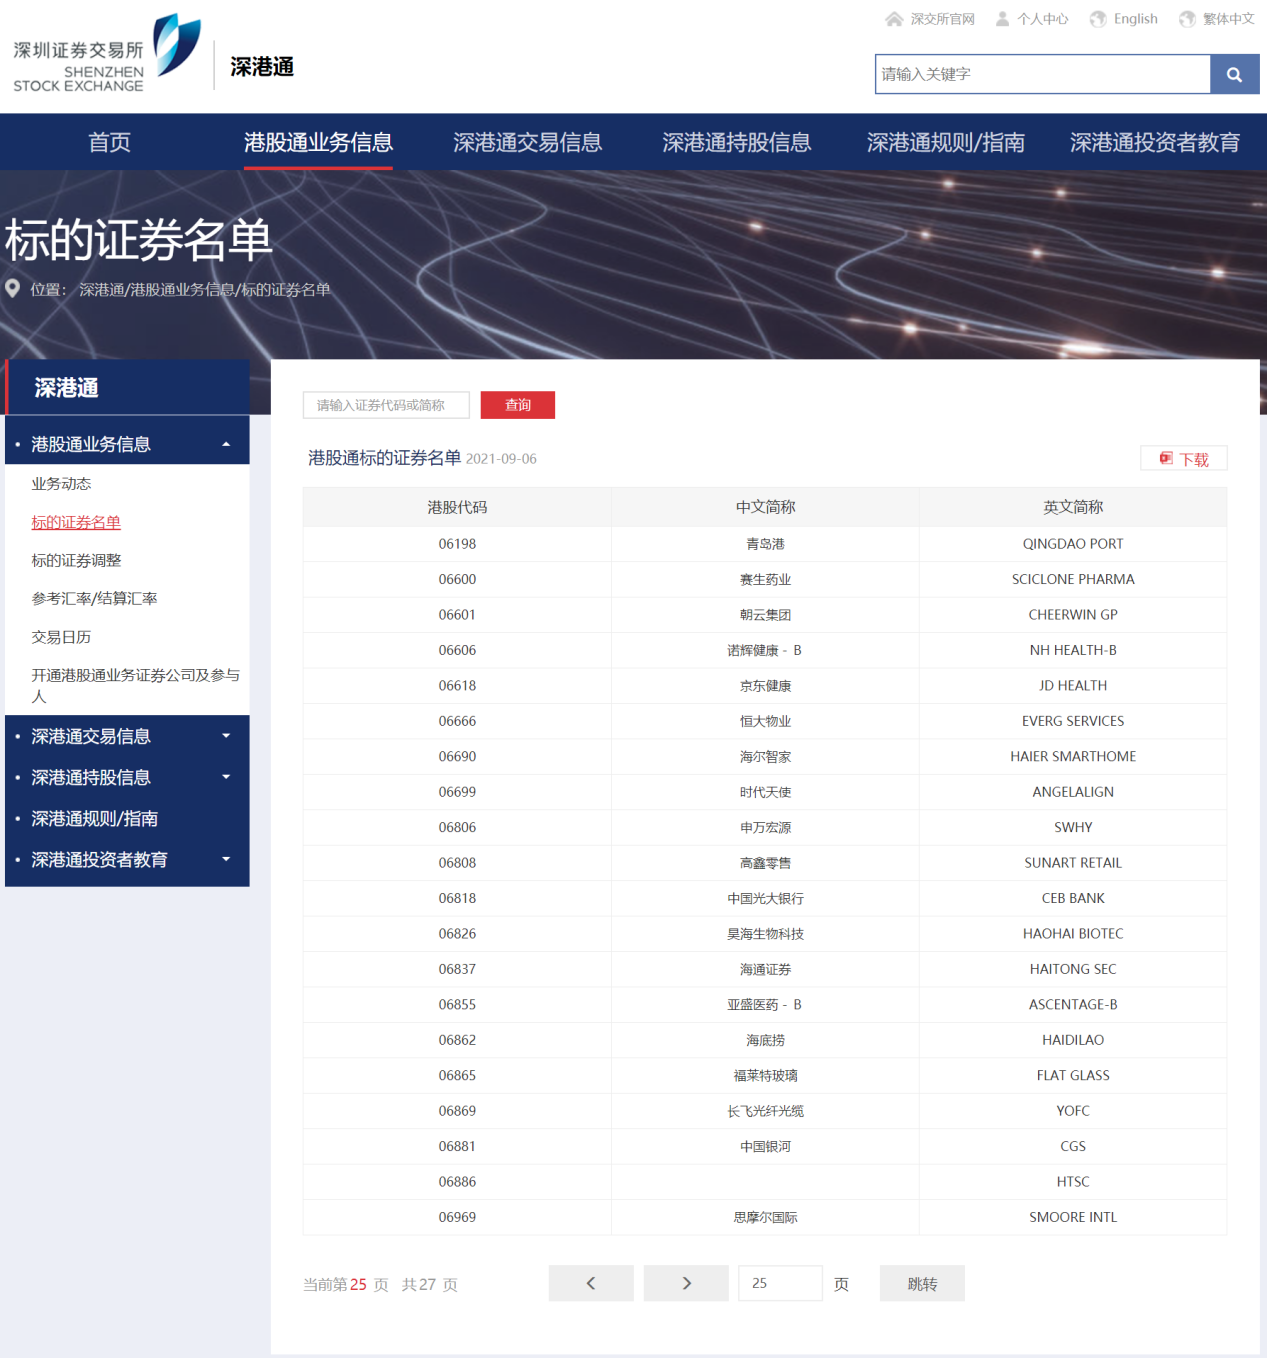Select the cell HAOHAI BIOTEC

pyautogui.click(x=1073, y=934)
